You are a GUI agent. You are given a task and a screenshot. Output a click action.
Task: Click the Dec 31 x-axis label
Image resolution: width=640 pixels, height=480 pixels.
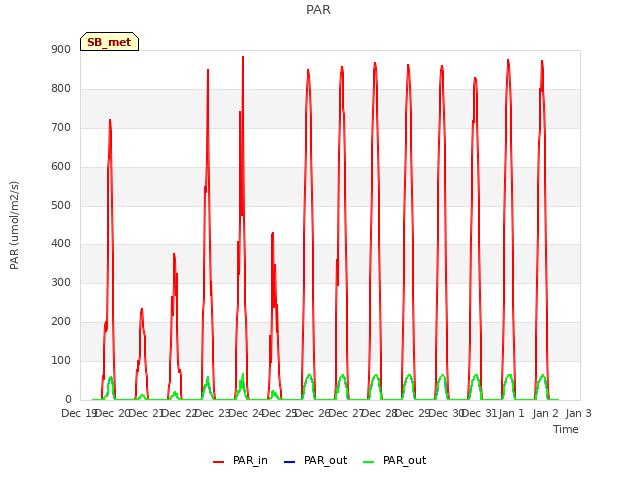point(480,413)
